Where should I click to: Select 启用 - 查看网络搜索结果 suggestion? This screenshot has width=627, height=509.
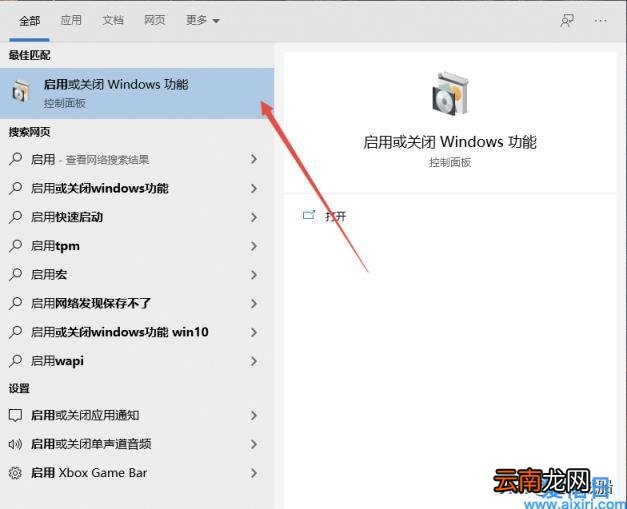137,160
